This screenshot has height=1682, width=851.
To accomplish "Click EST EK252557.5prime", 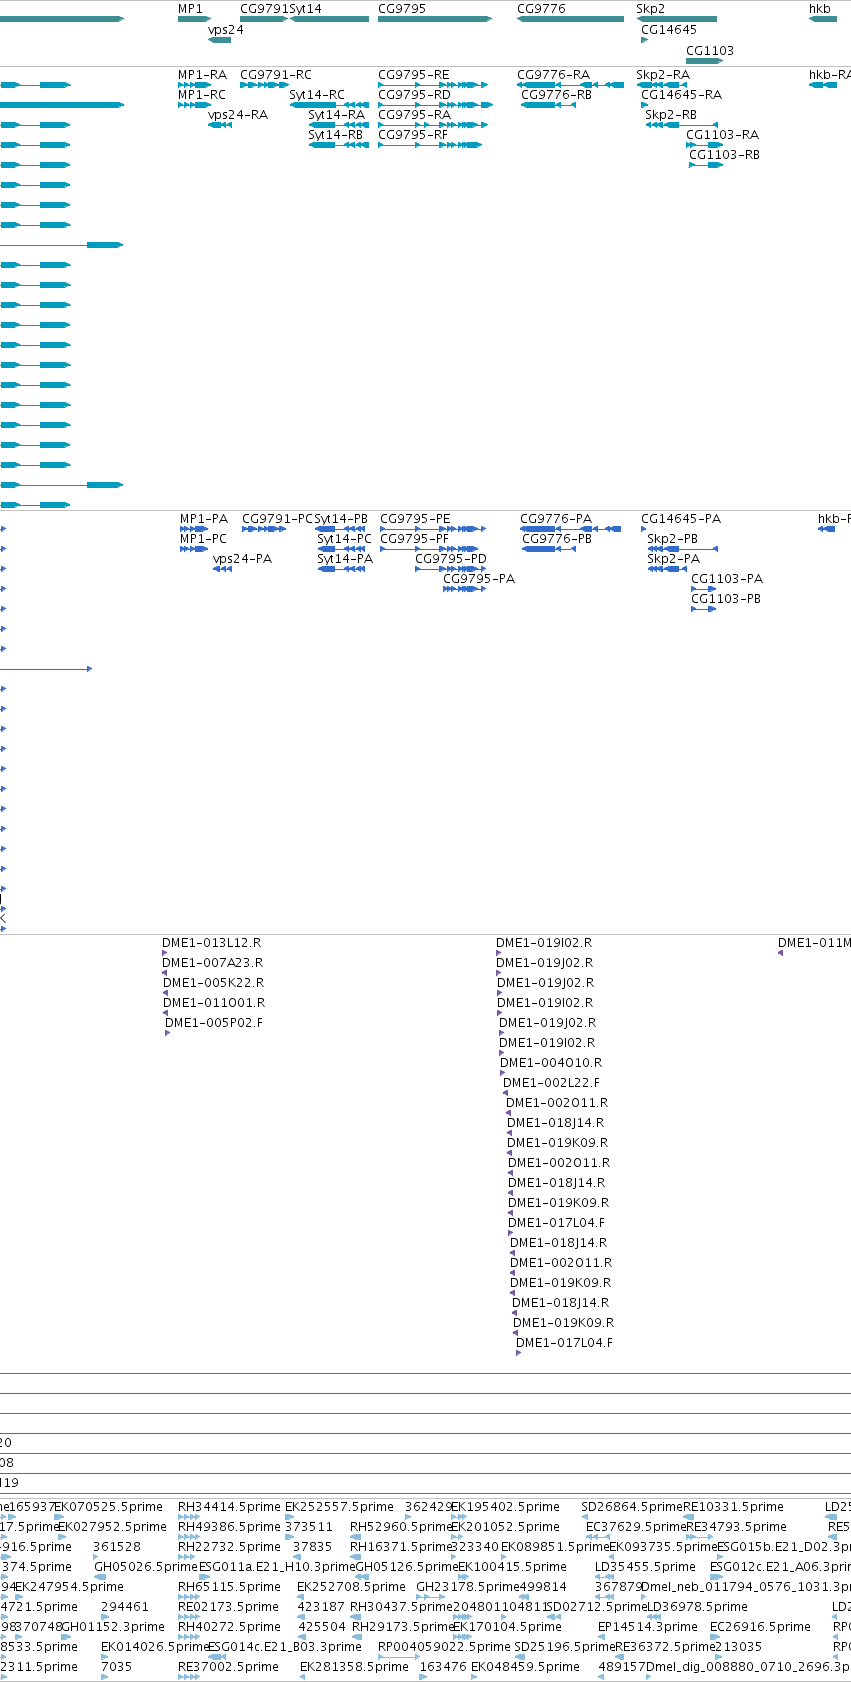I will click(339, 1507).
